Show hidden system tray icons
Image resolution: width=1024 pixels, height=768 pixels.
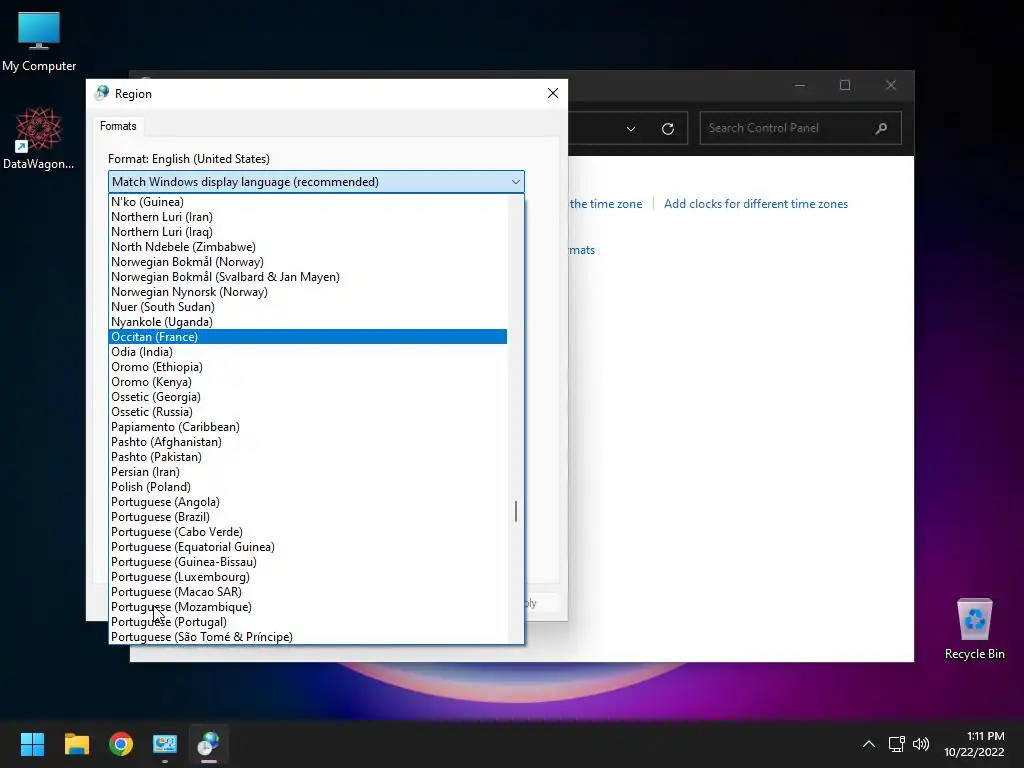pyautogui.click(x=869, y=744)
